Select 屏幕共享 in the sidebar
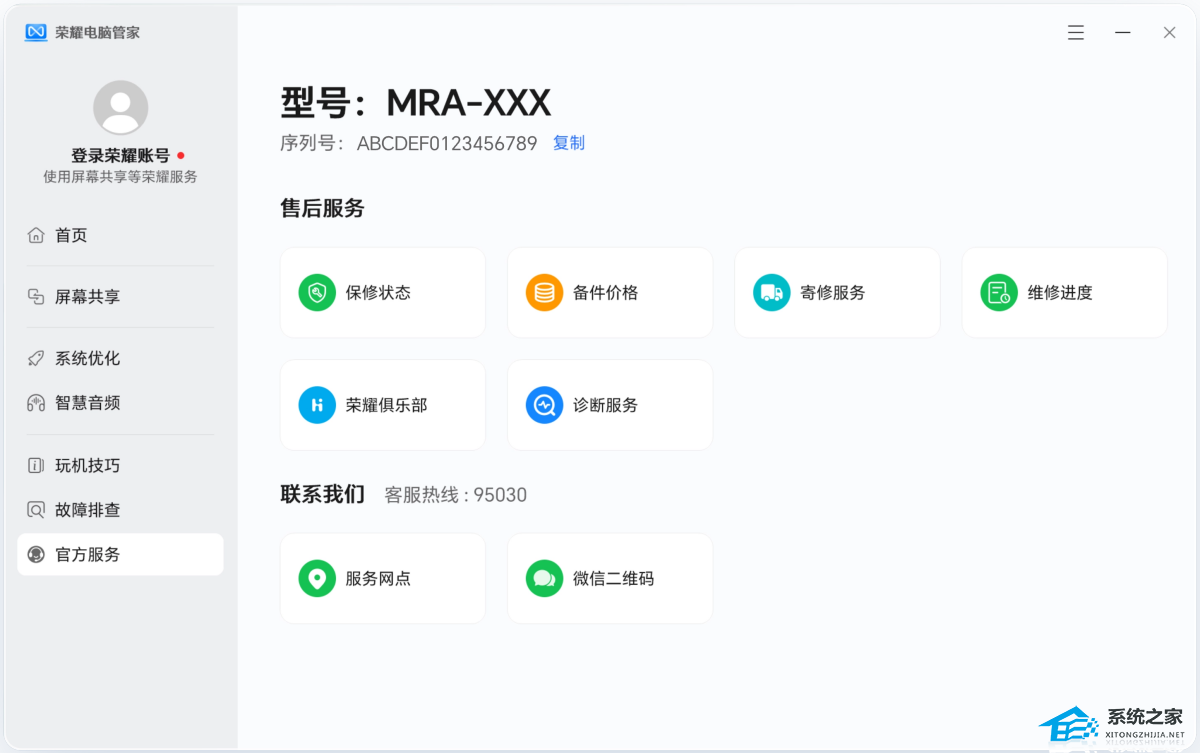The height and width of the screenshot is (753, 1200). pyautogui.click(x=87, y=297)
